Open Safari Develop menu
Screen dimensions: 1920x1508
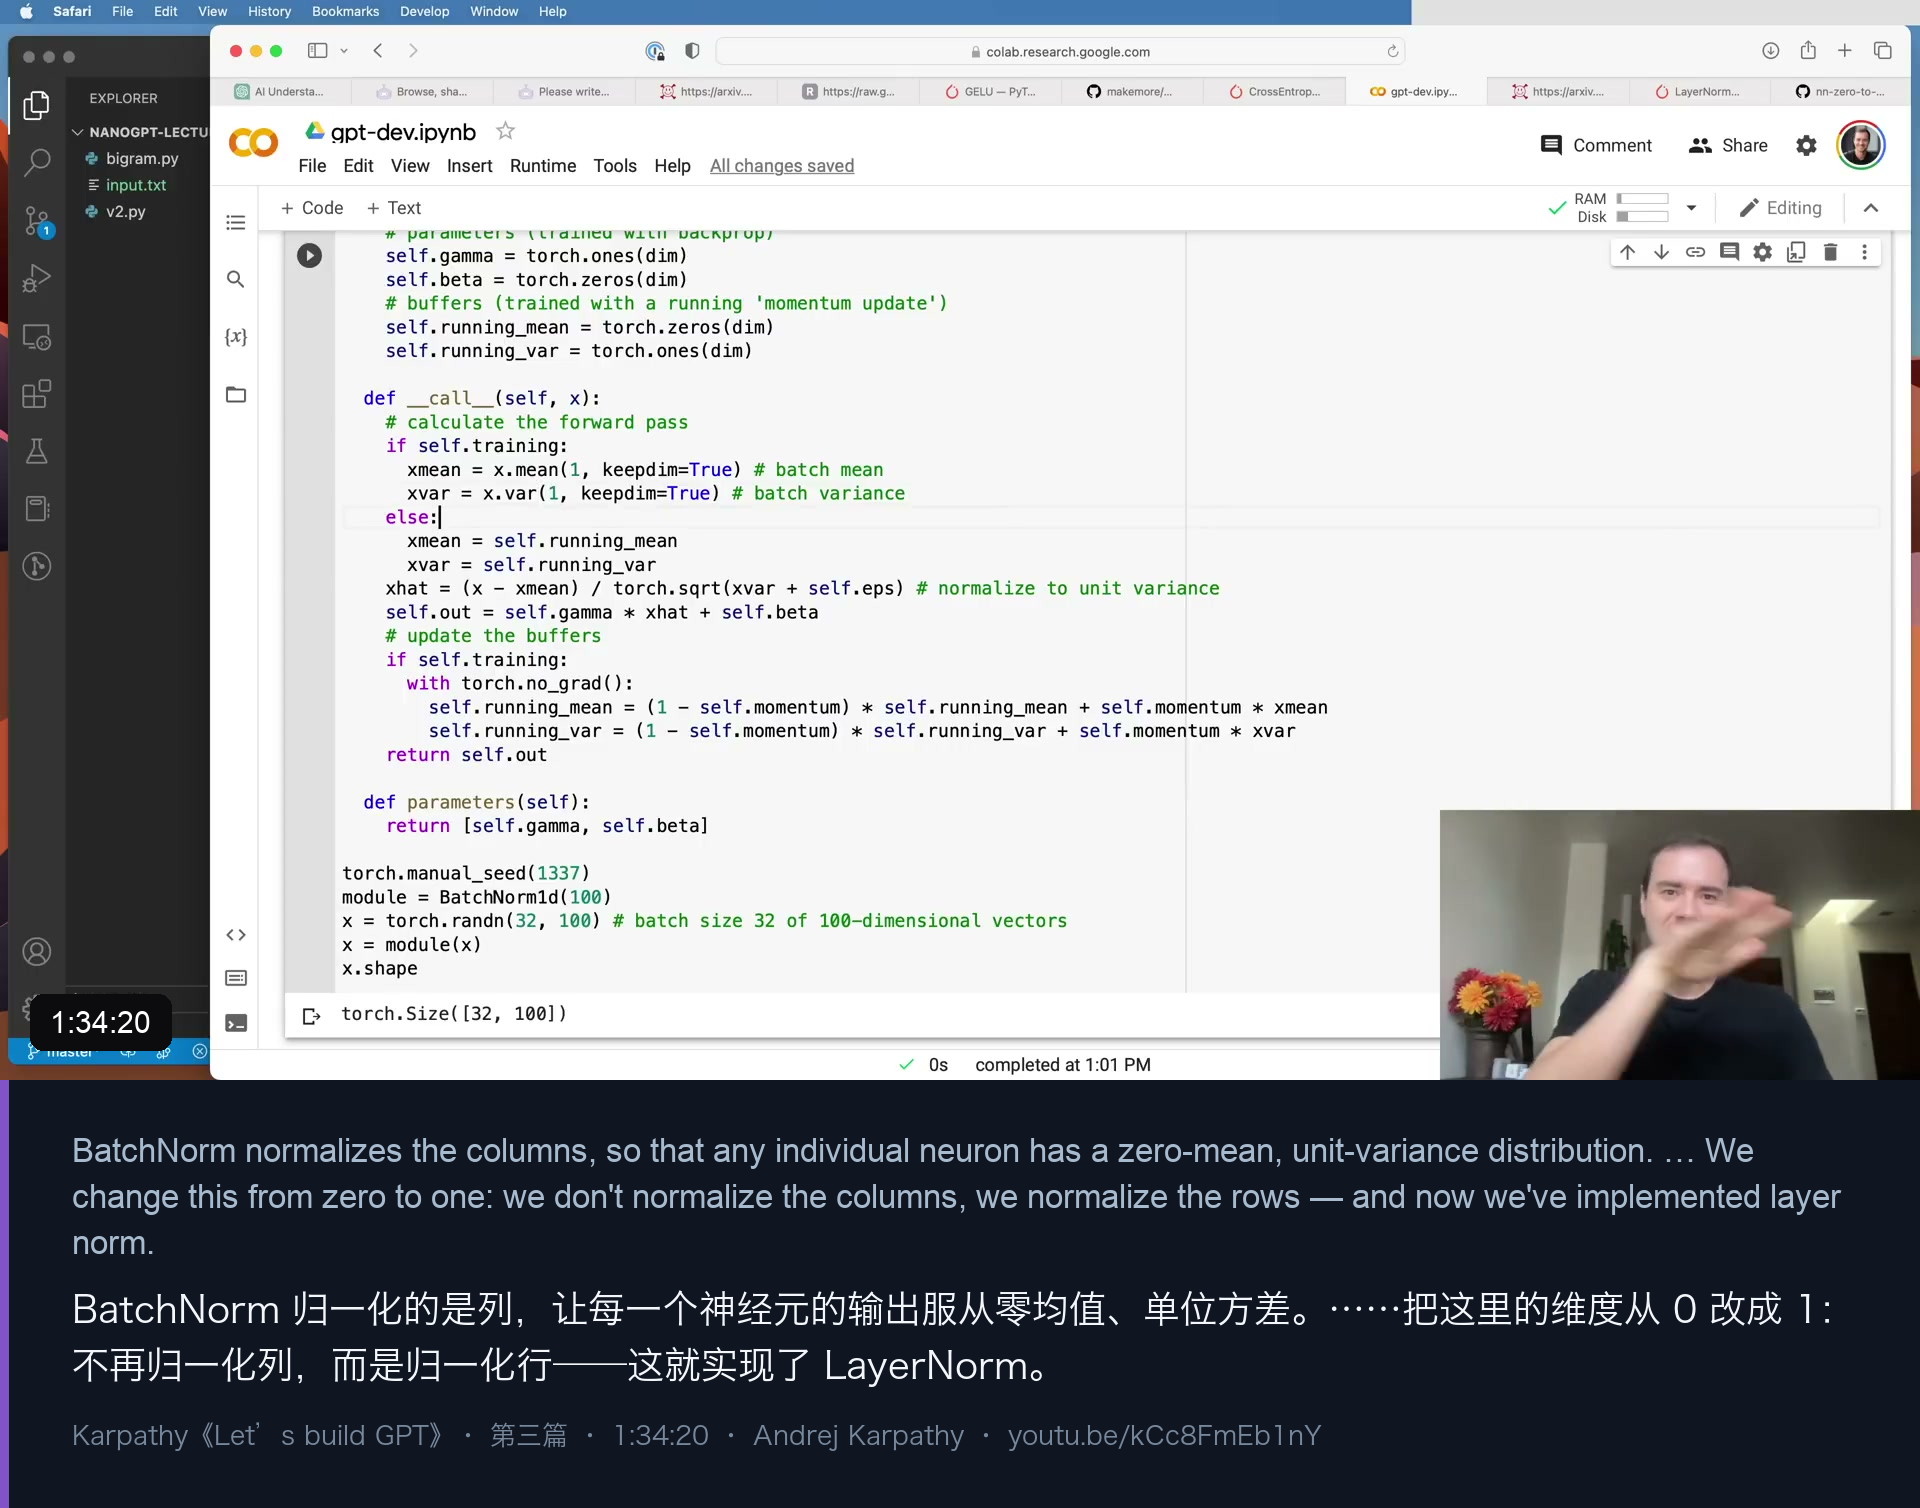pos(424,11)
